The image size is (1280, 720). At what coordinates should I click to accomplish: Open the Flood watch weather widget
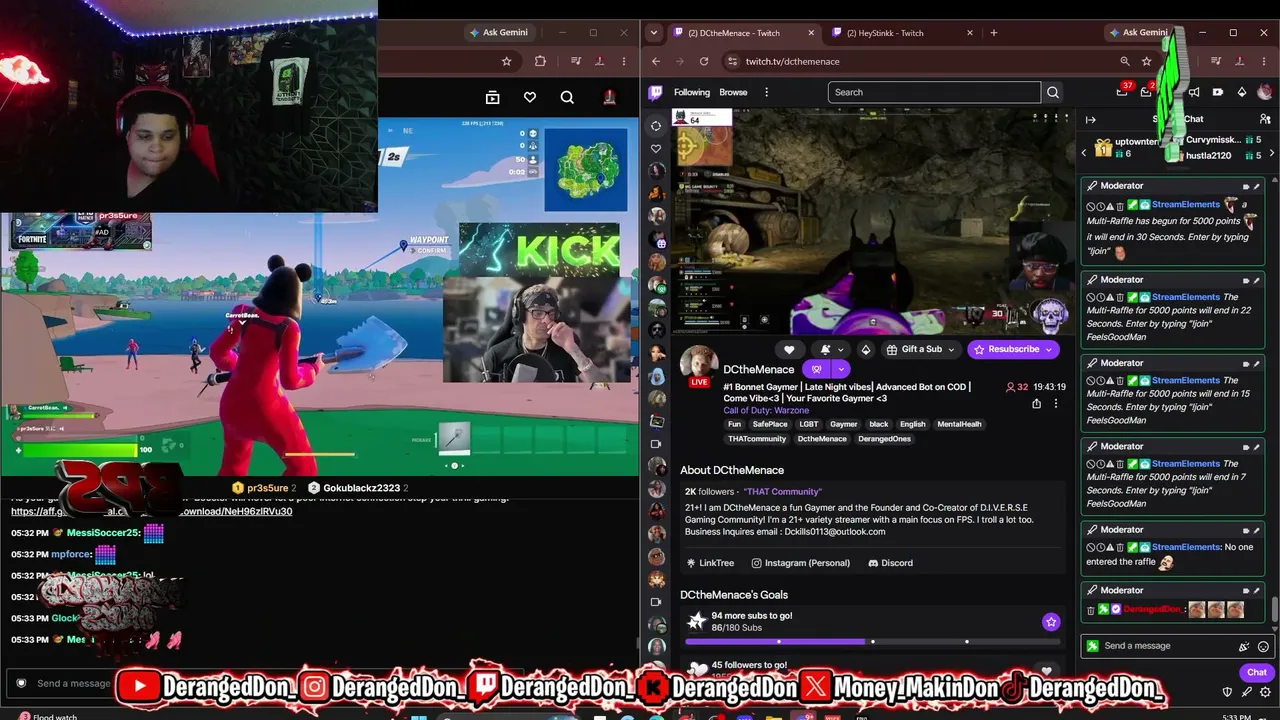pos(47,716)
